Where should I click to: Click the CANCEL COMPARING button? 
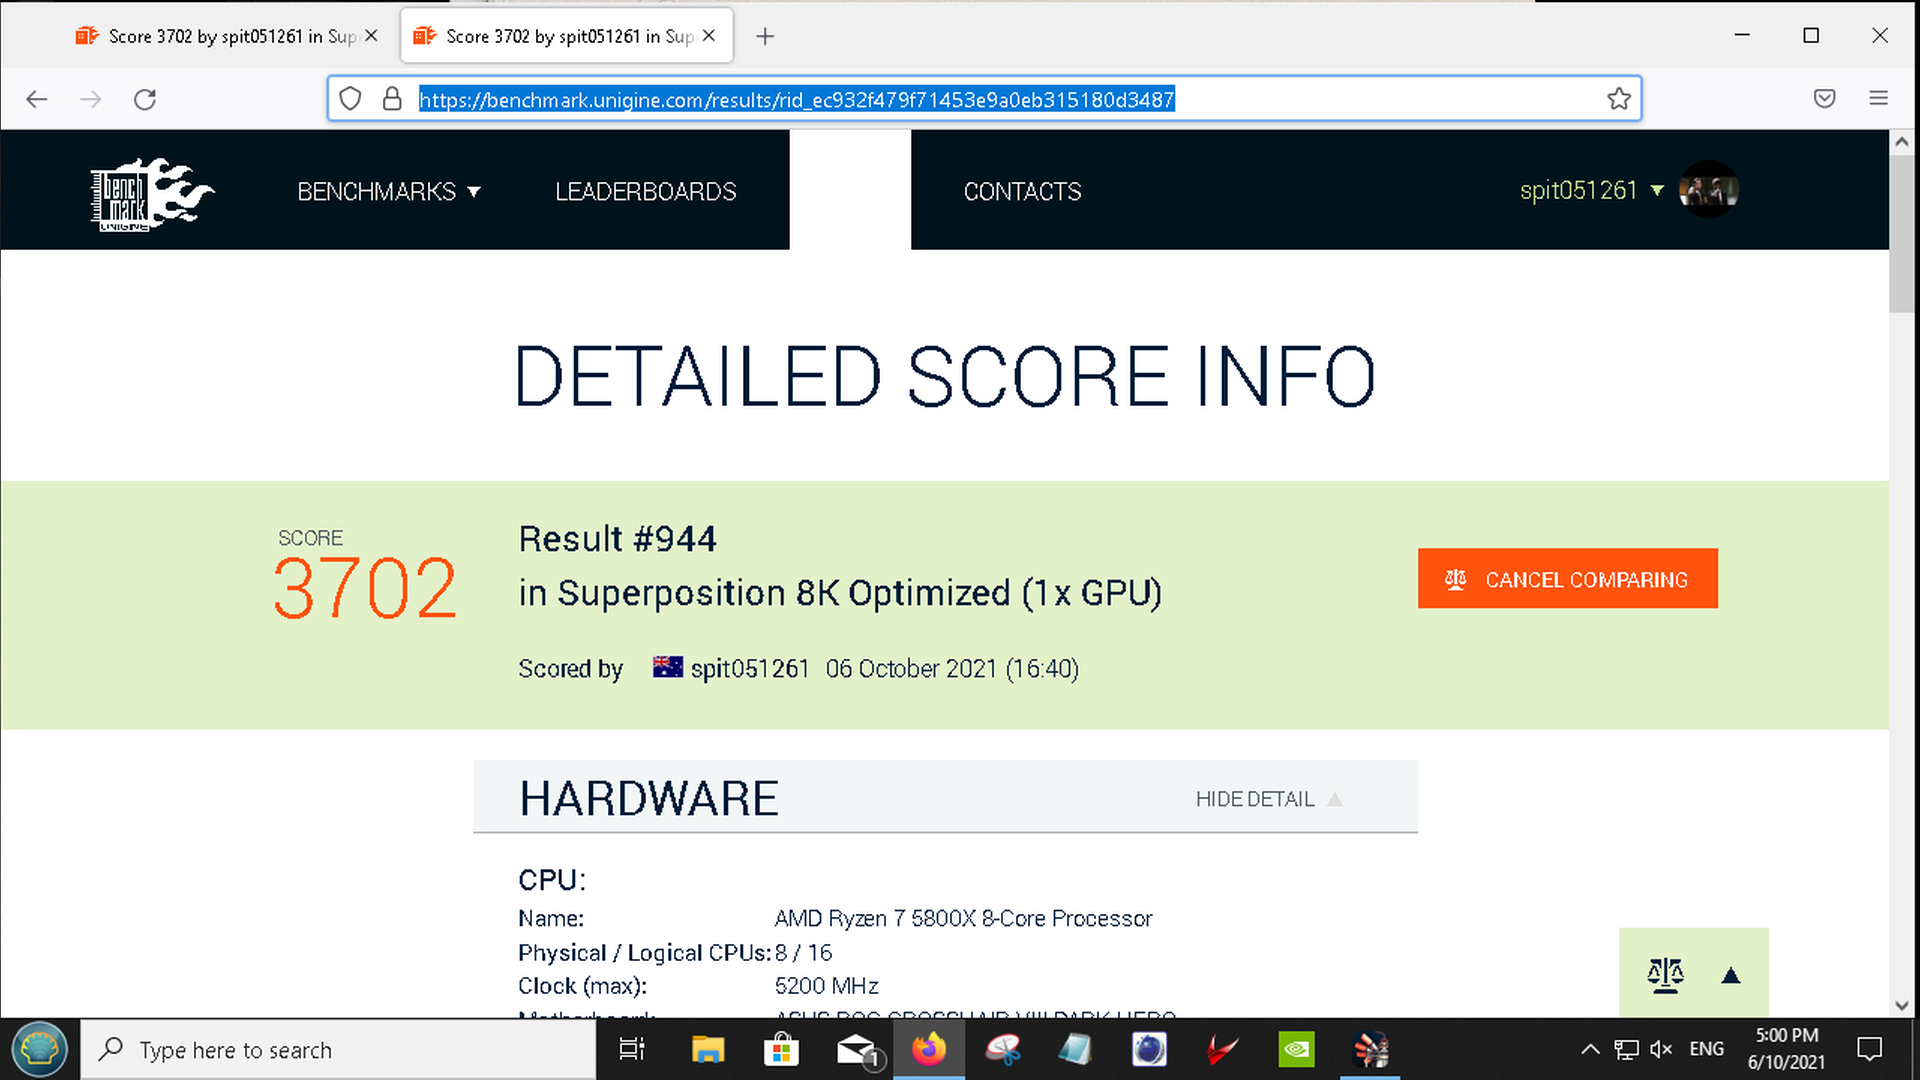coord(1567,579)
